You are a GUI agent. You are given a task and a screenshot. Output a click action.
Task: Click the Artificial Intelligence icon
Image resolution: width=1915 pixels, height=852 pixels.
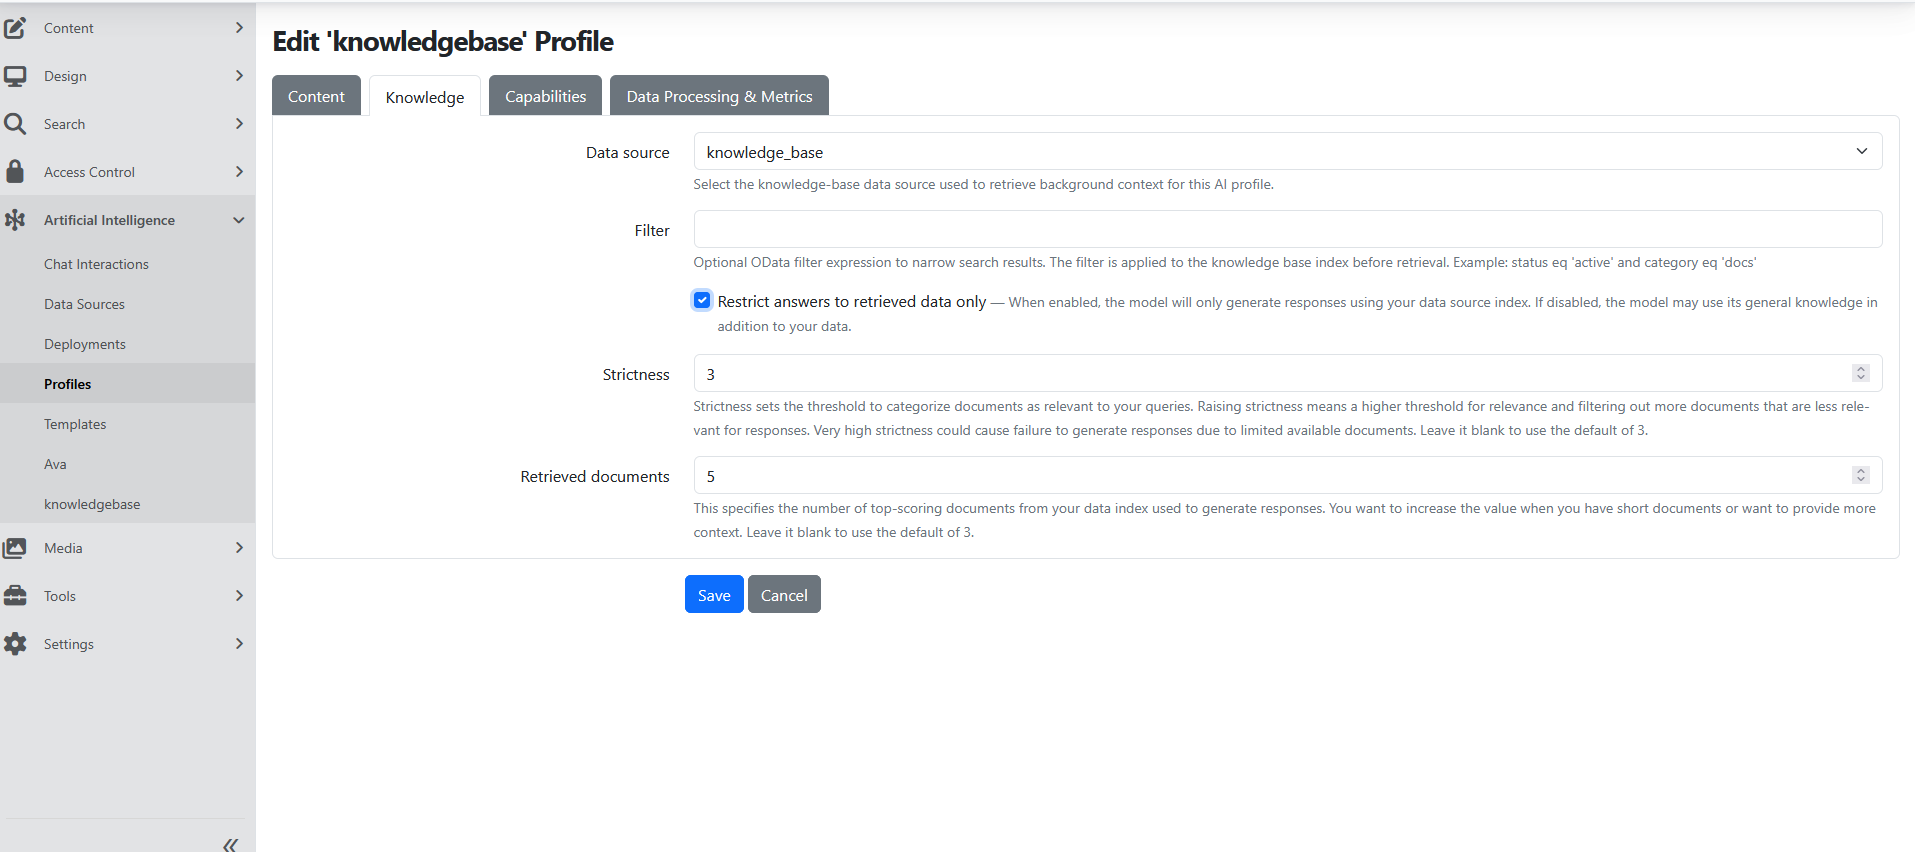[x=15, y=220]
